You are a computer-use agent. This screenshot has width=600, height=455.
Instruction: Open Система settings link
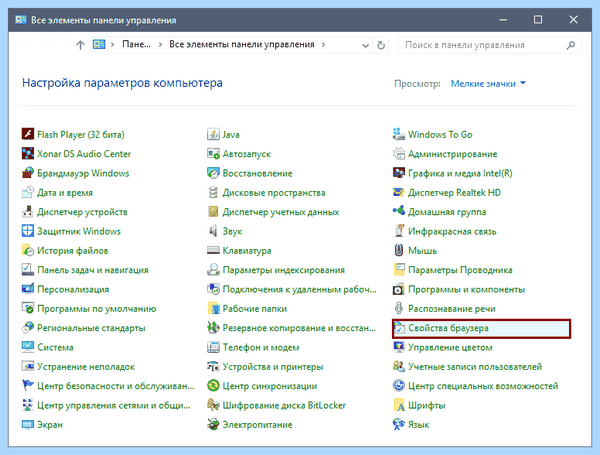point(55,347)
